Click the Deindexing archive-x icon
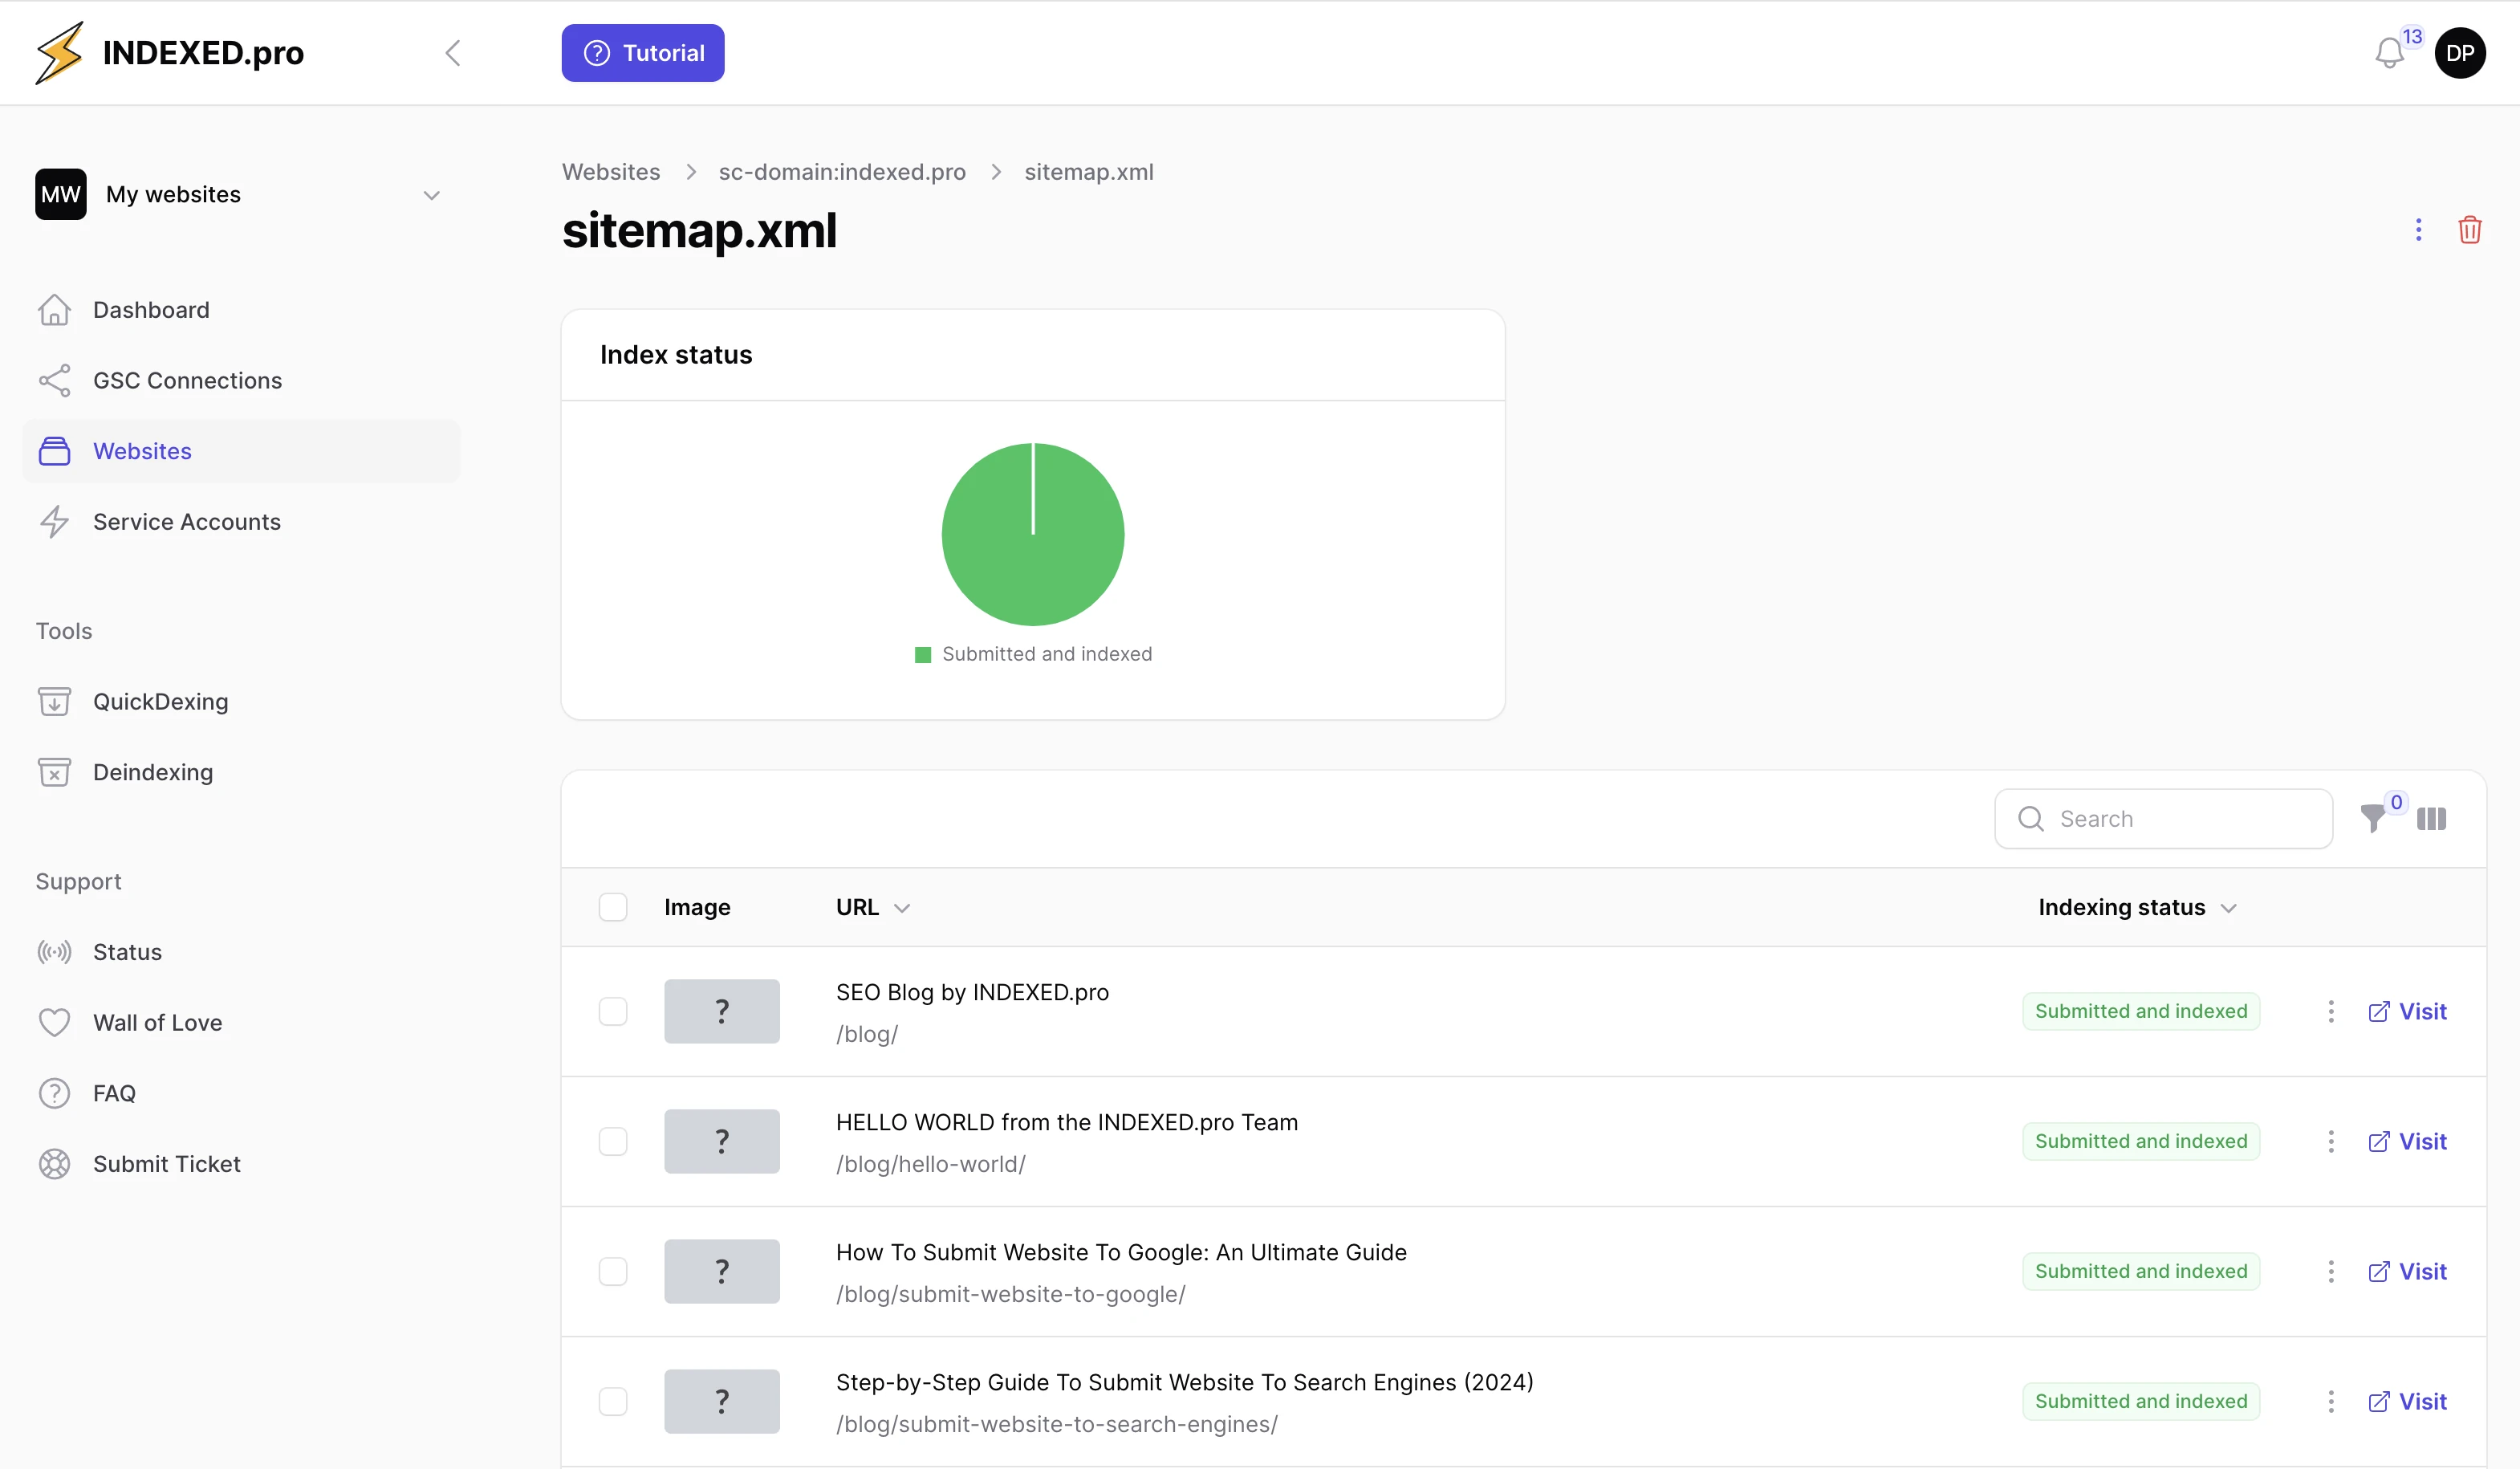 pyautogui.click(x=54, y=772)
